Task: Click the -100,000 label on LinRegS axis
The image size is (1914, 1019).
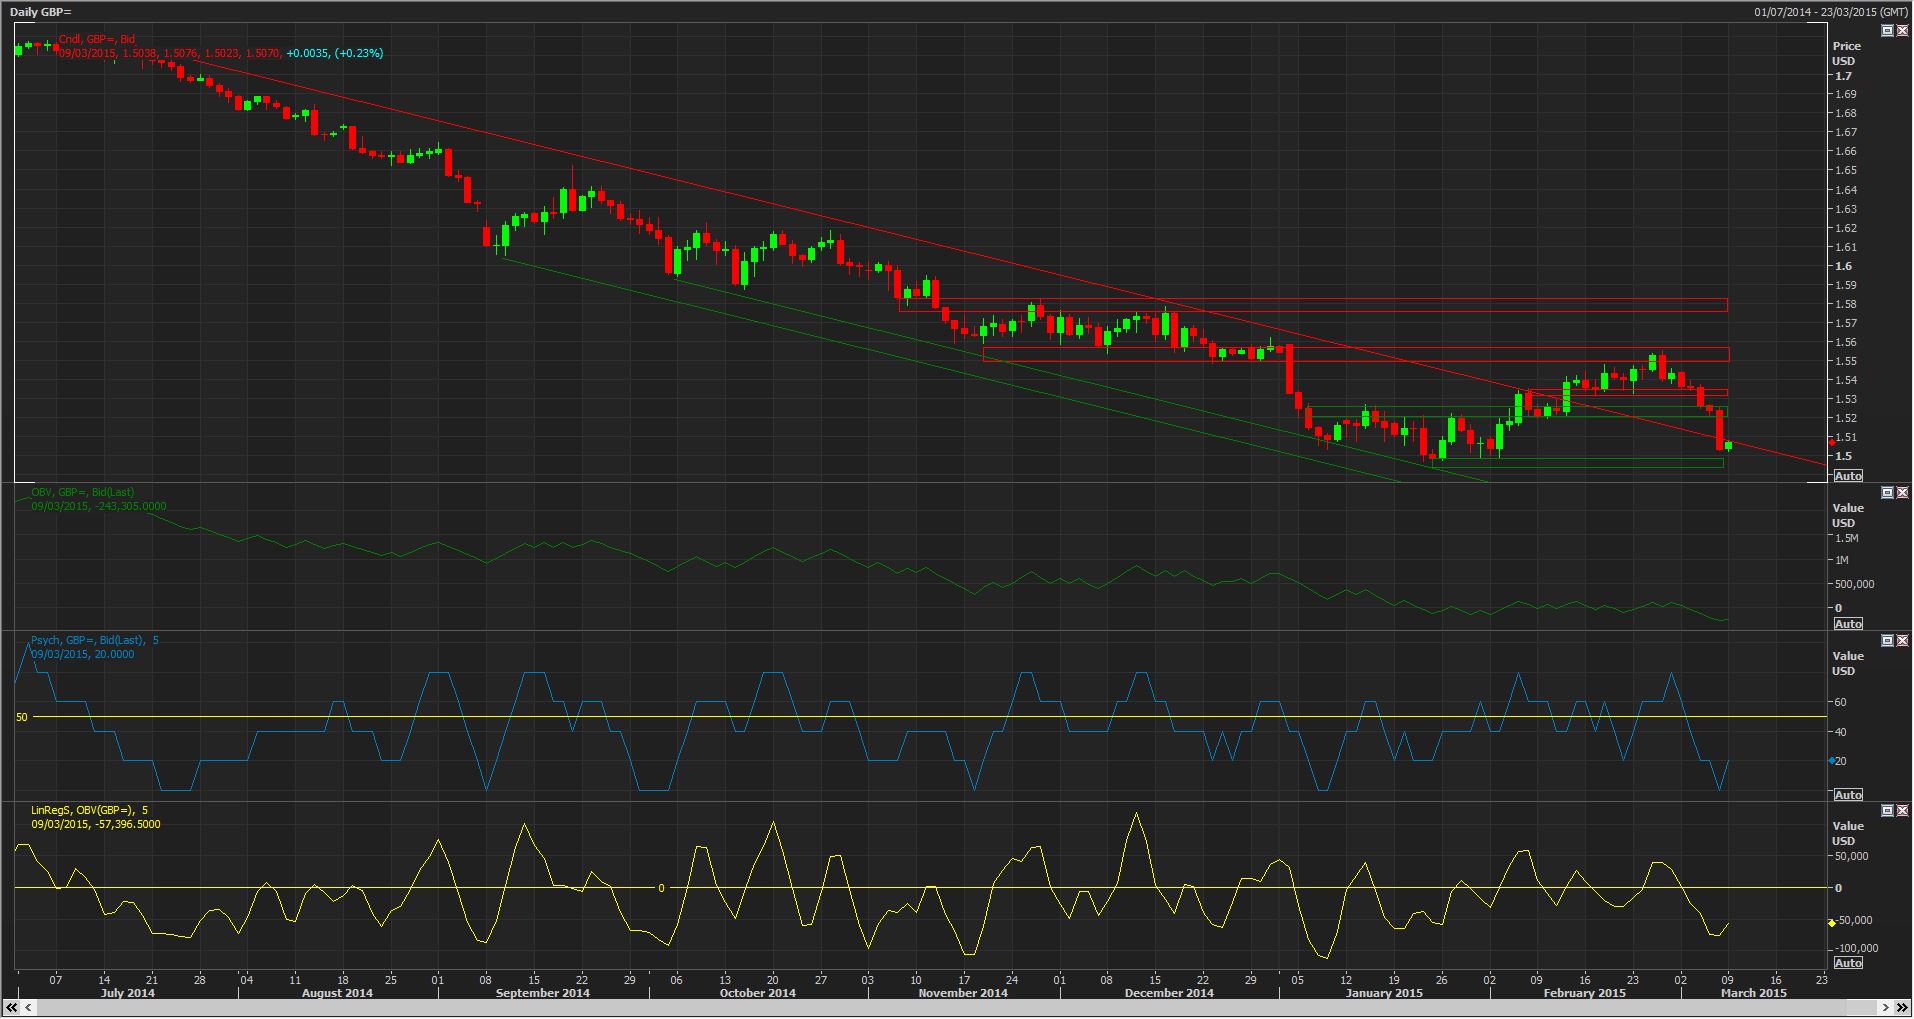Action: pyautogui.click(x=1856, y=948)
